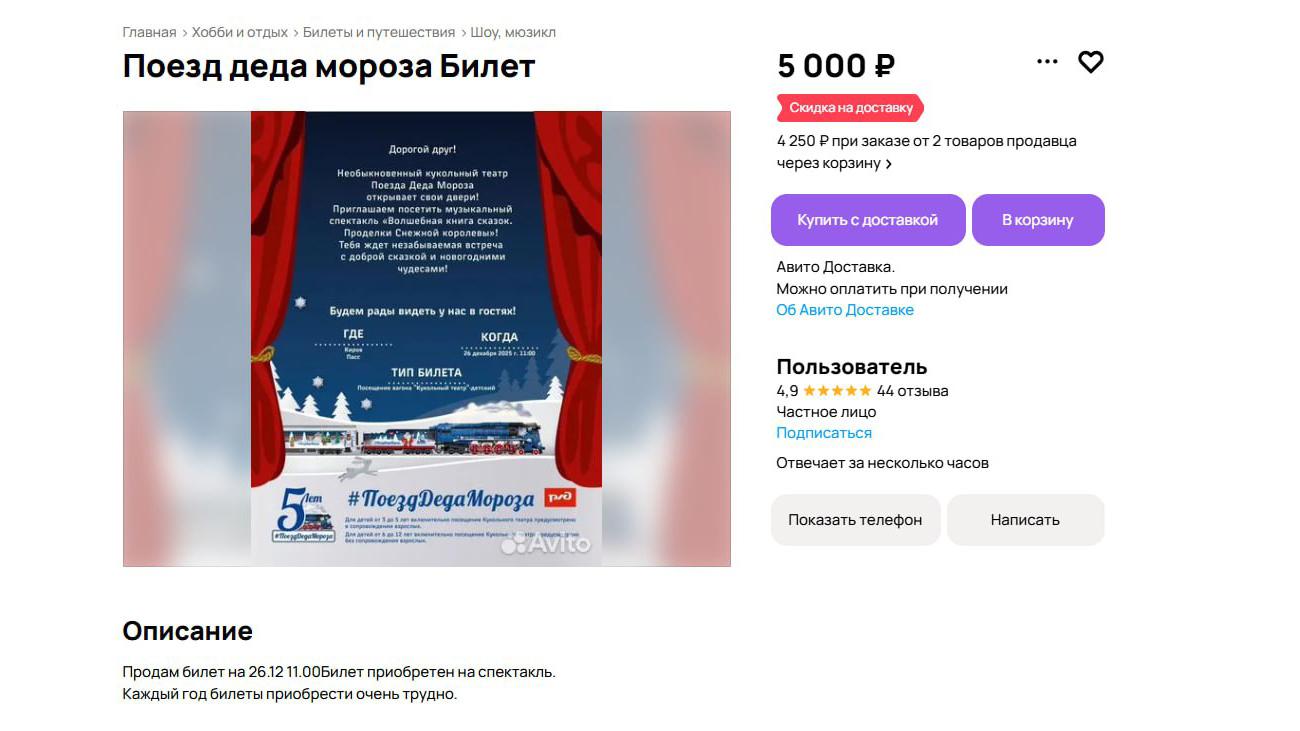Go to "Хобби и отдых" breadcrumb
Image resolution: width=1300 pixels, height=731 pixels.
(239, 32)
